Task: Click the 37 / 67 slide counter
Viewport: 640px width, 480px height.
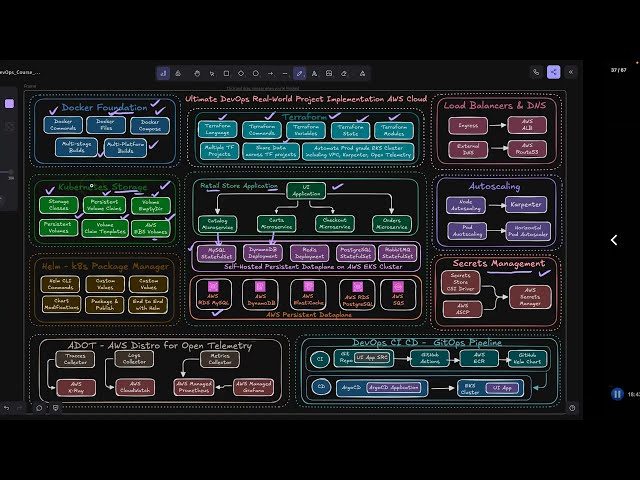Action: coord(618,70)
